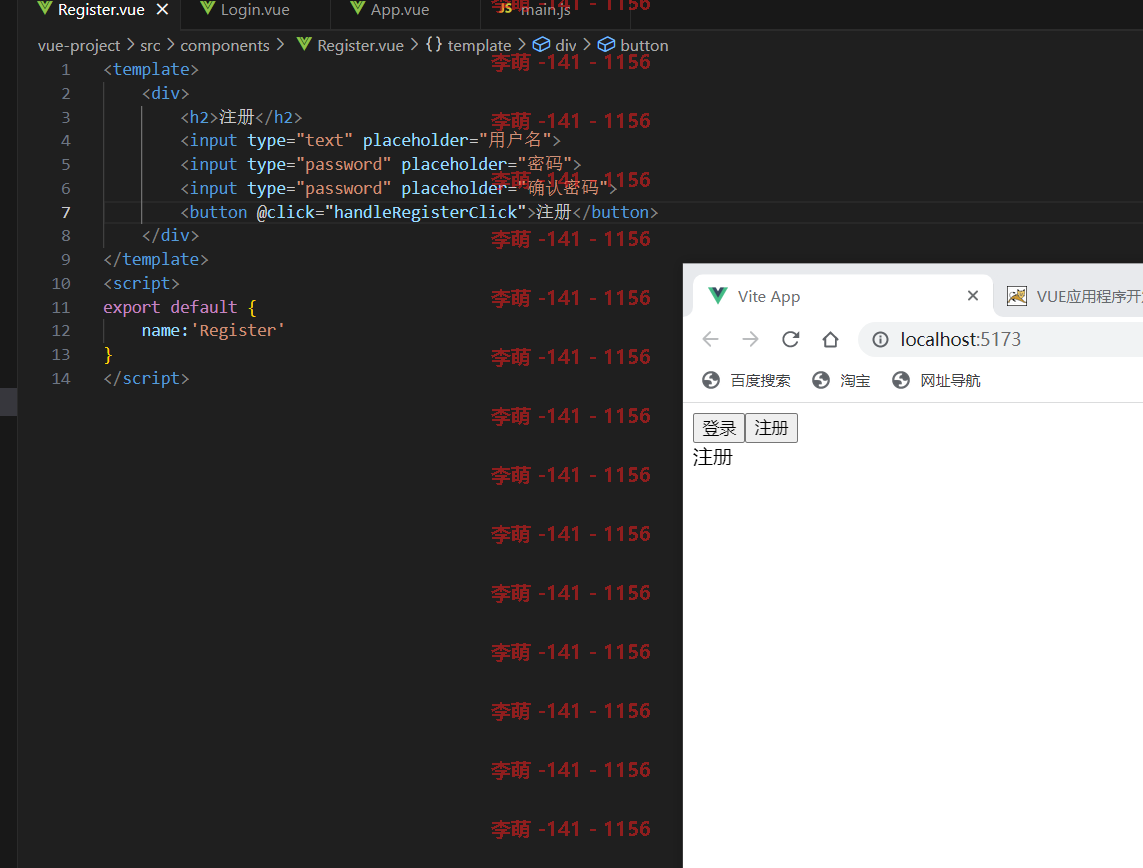Click template in the breadcrumb path
Viewport: 1143px width, 868px height.
coord(479,45)
